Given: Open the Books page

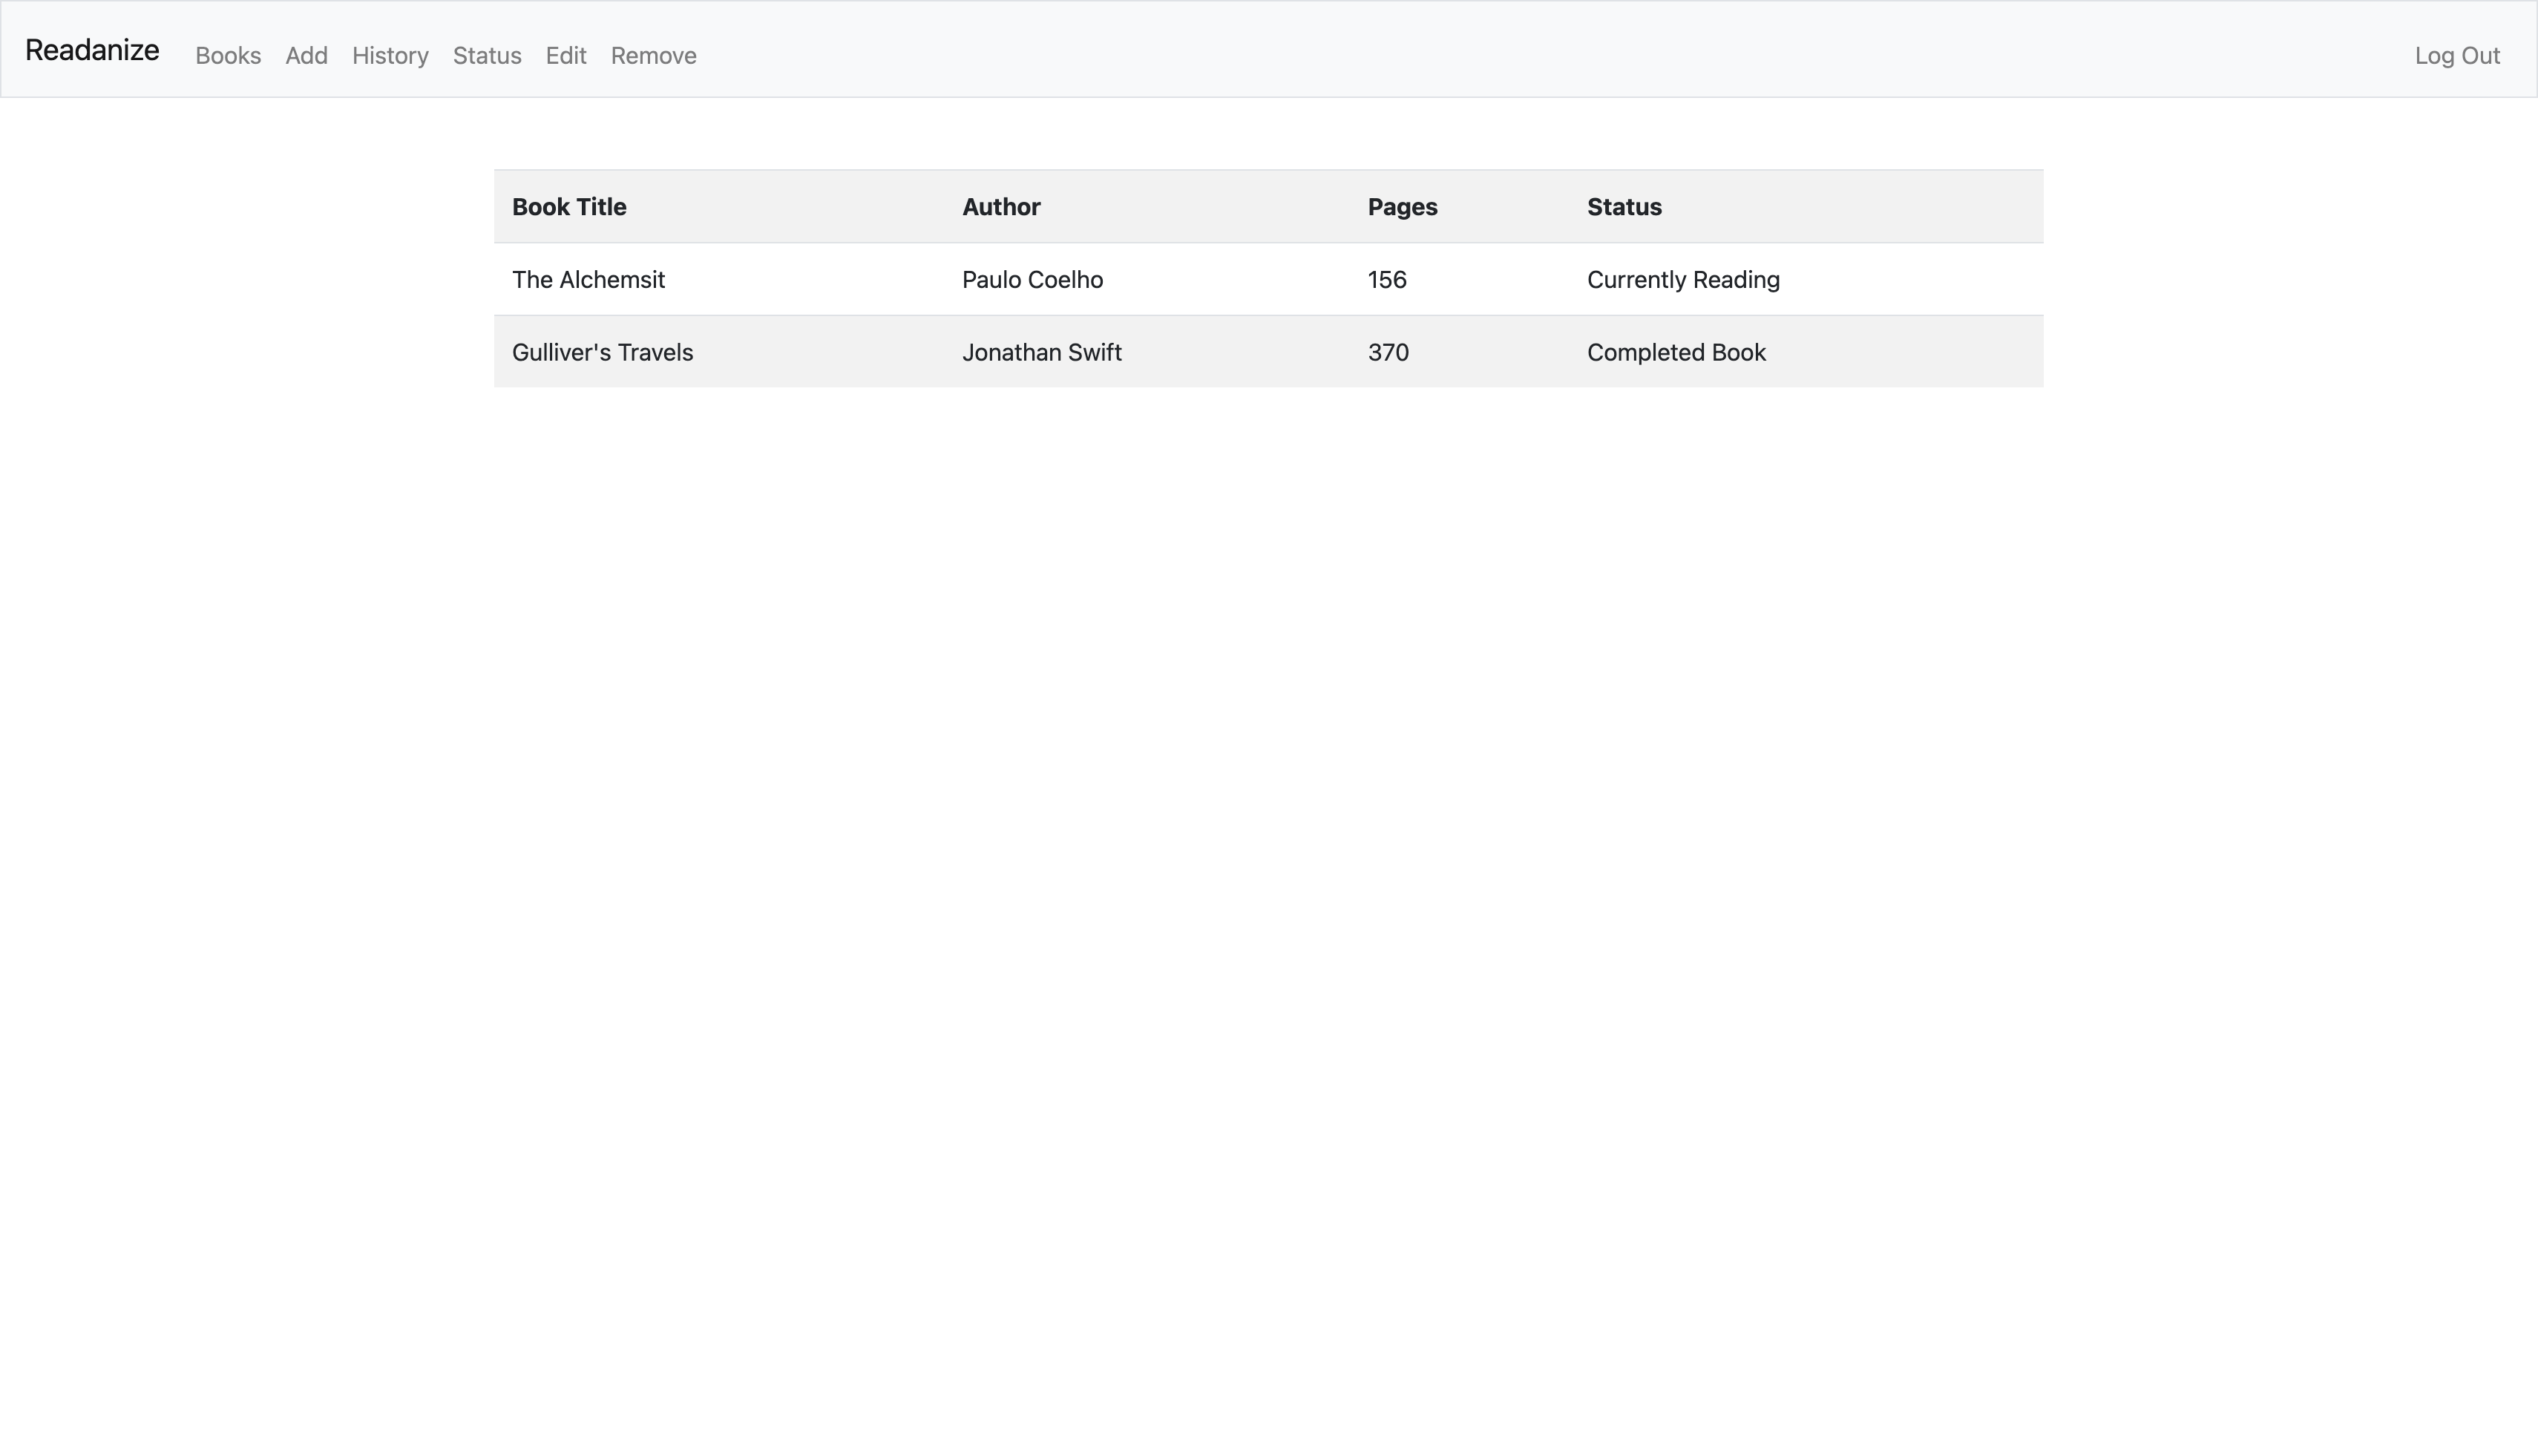Looking at the screenshot, I should click(x=228, y=56).
